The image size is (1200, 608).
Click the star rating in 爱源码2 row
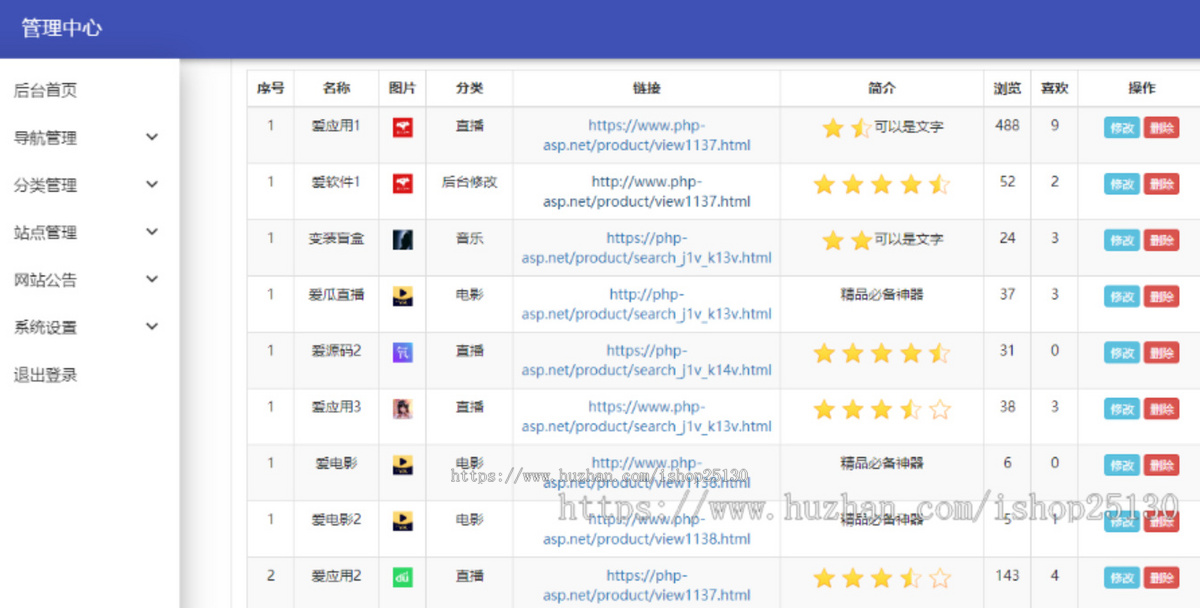click(882, 353)
